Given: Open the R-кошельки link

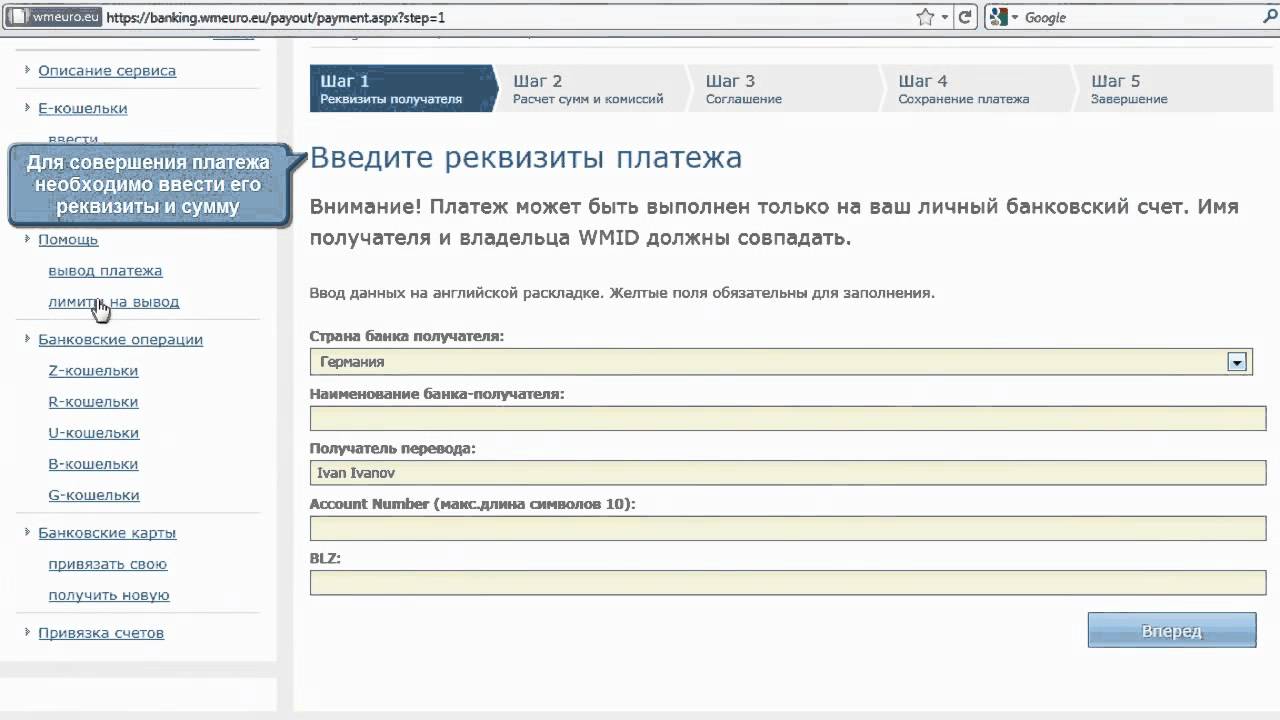Looking at the screenshot, I should click(93, 402).
